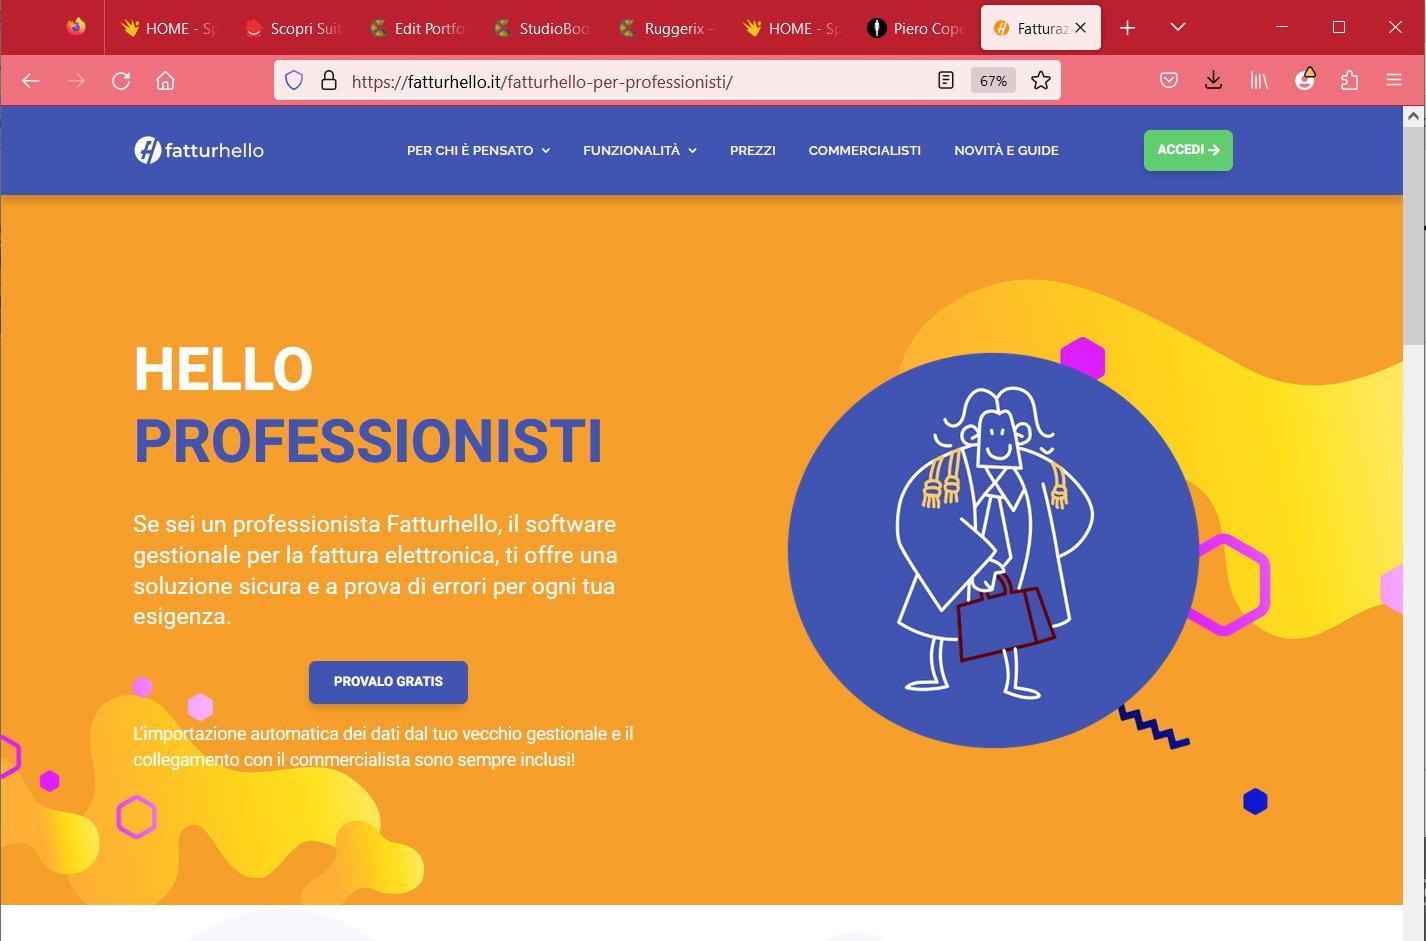Open the PREZZI menu item
The height and width of the screenshot is (941, 1426).
[x=753, y=150]
